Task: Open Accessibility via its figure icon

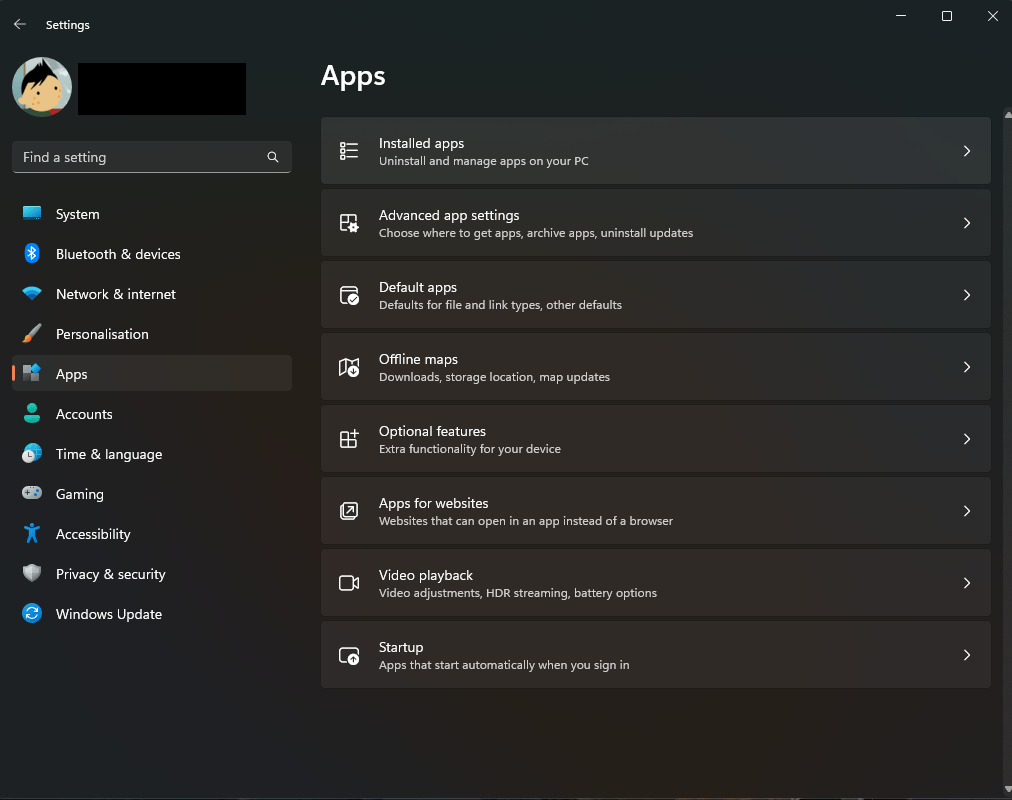Action: coord(31,534)
